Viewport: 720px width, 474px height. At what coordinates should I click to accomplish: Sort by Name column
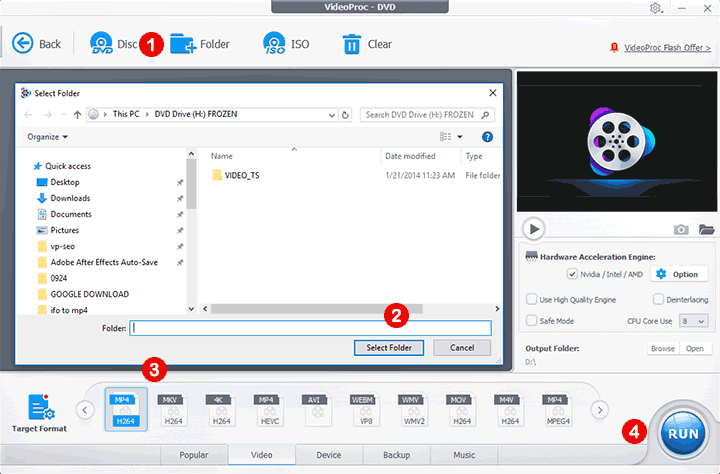coord(222,156)
